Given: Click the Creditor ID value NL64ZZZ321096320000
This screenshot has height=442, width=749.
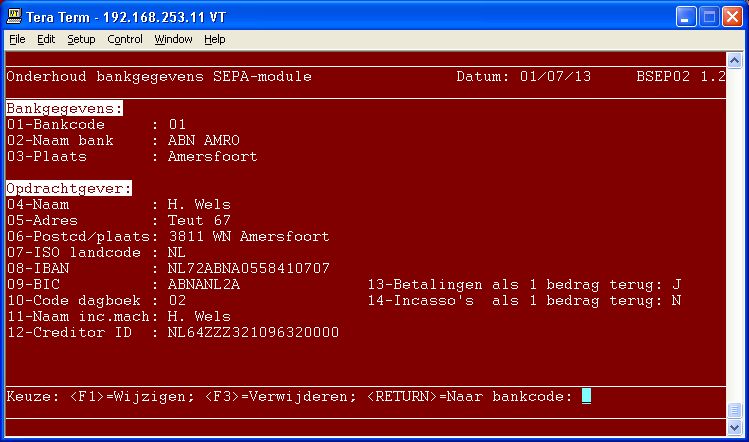Looking at the screenshot, I should click(253, 332).
